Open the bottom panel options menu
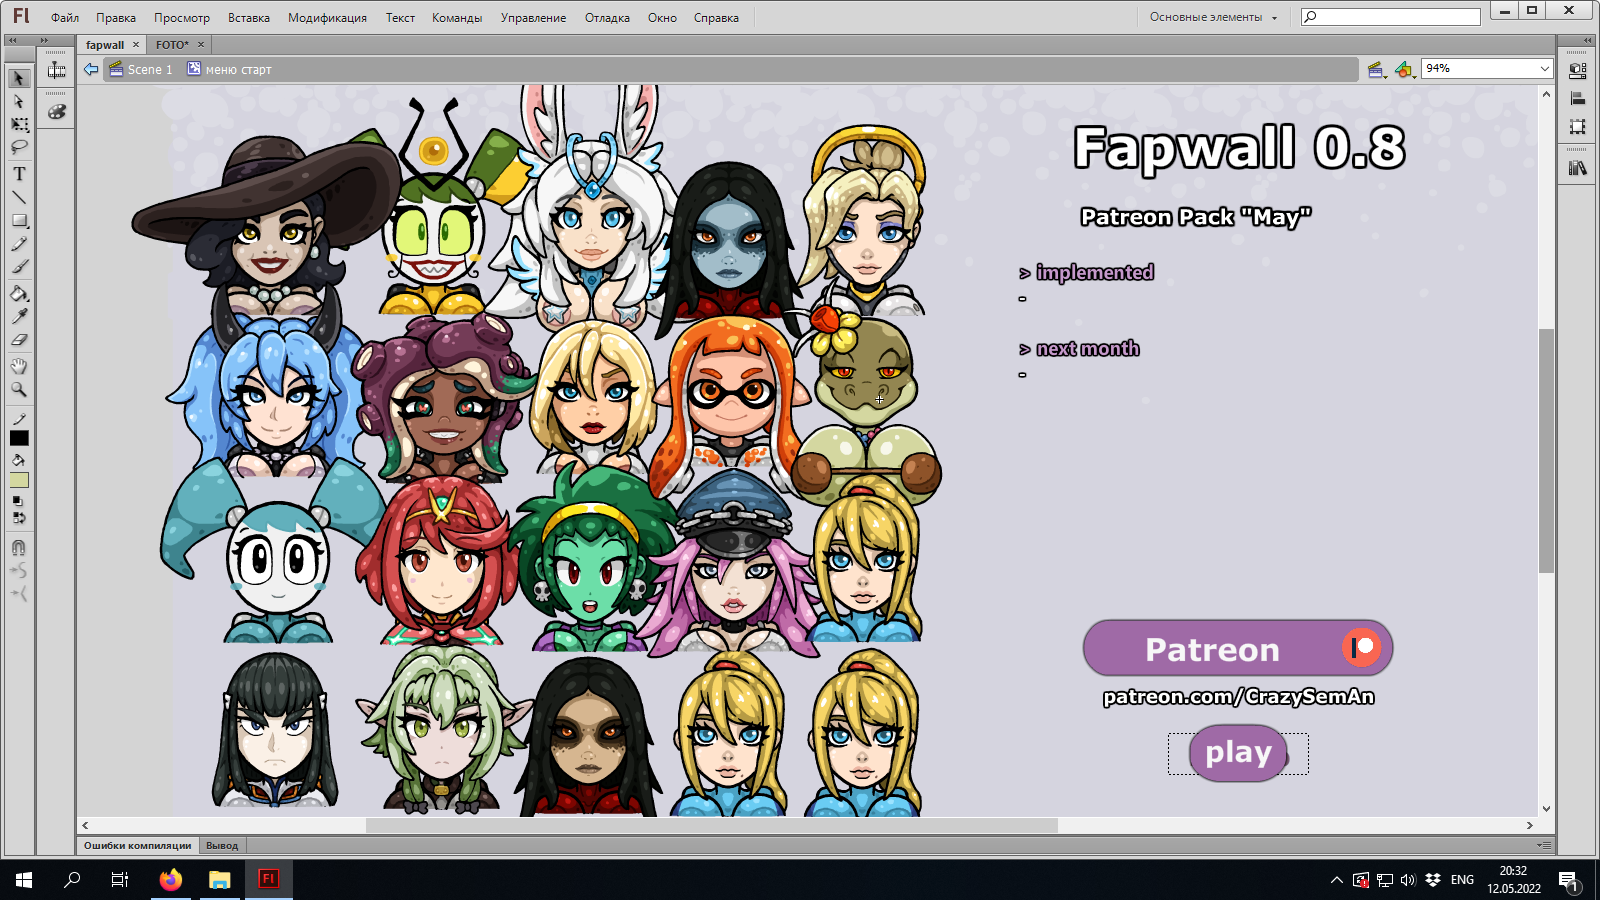Viewport: 1600px width, 900px height. point(1544,845)
